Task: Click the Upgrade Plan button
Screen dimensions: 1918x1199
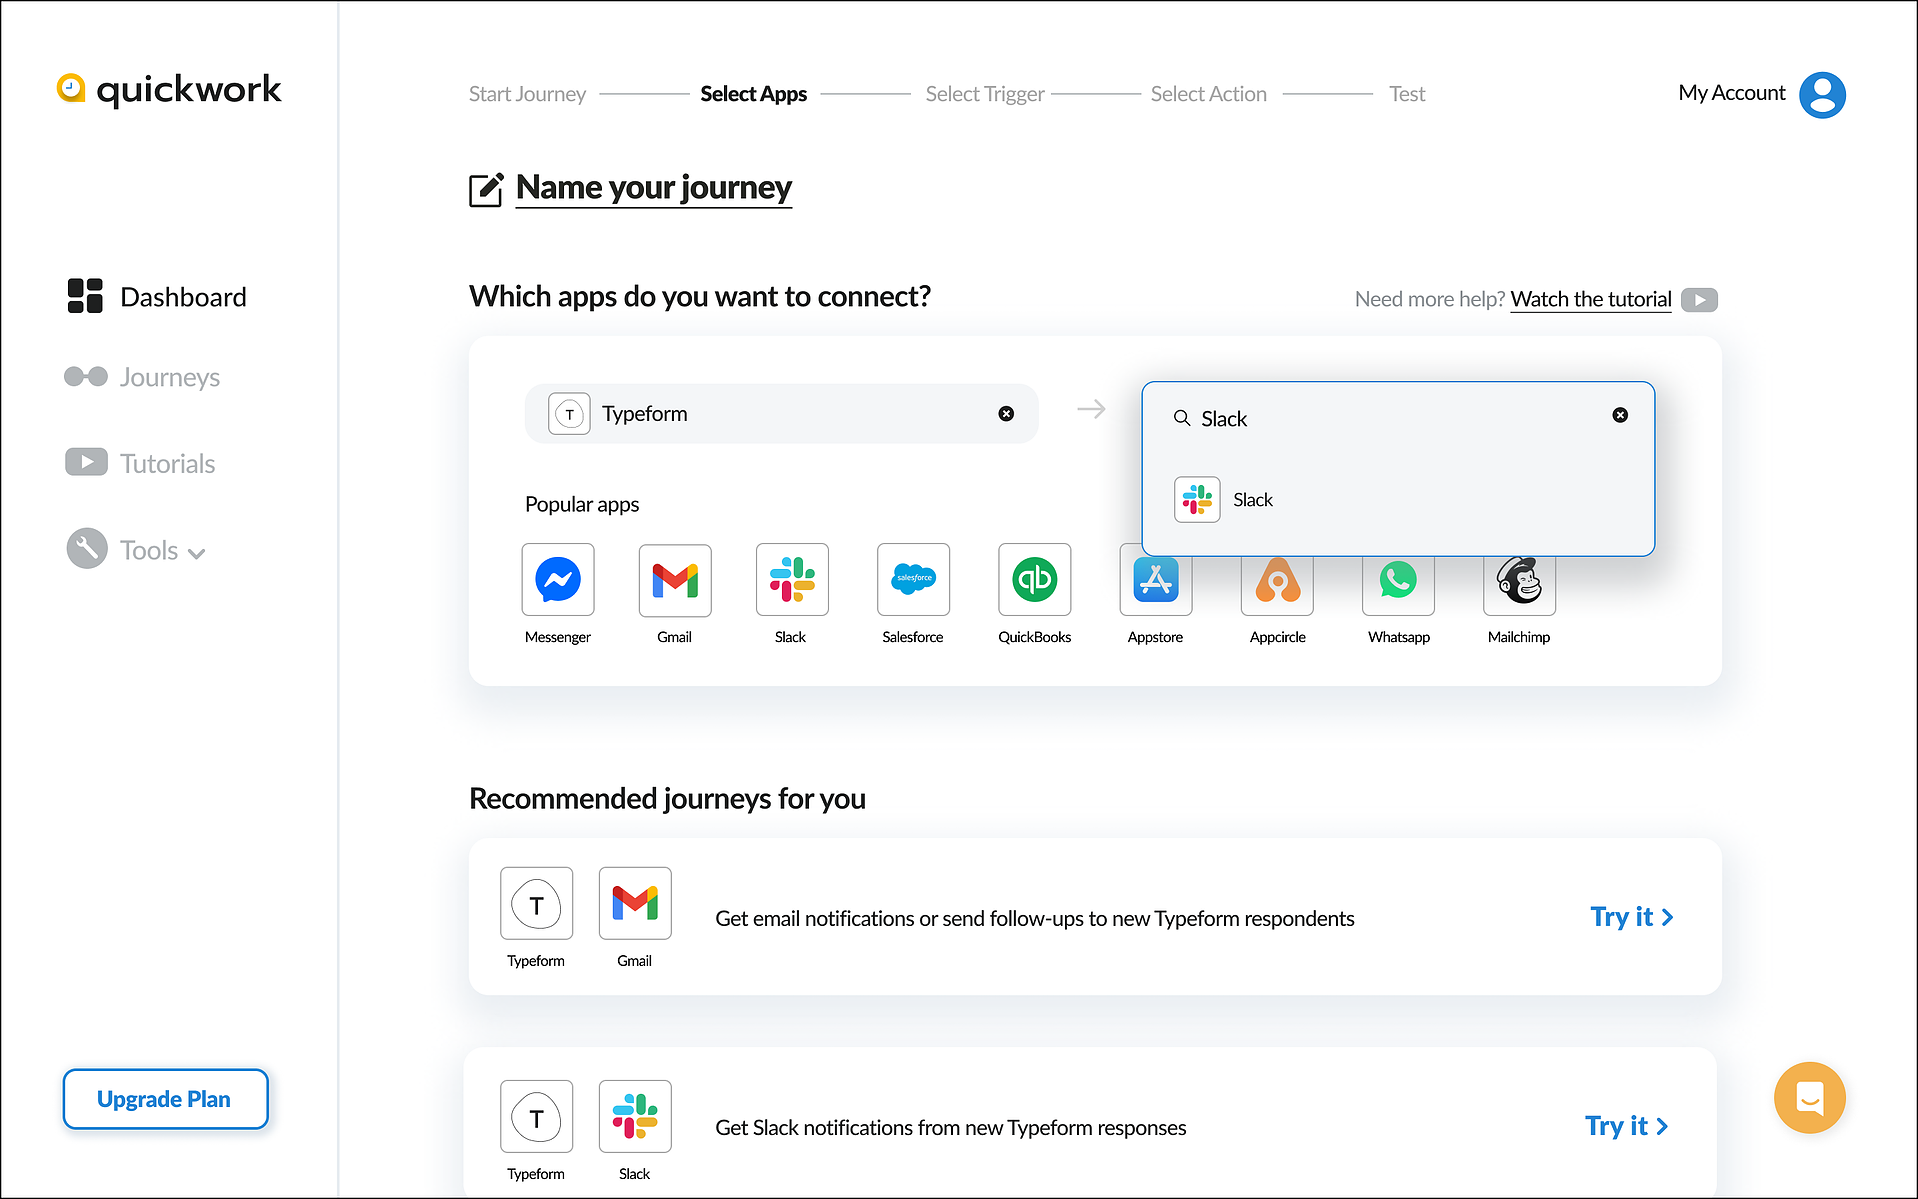Action: [x=166, y=1099]
